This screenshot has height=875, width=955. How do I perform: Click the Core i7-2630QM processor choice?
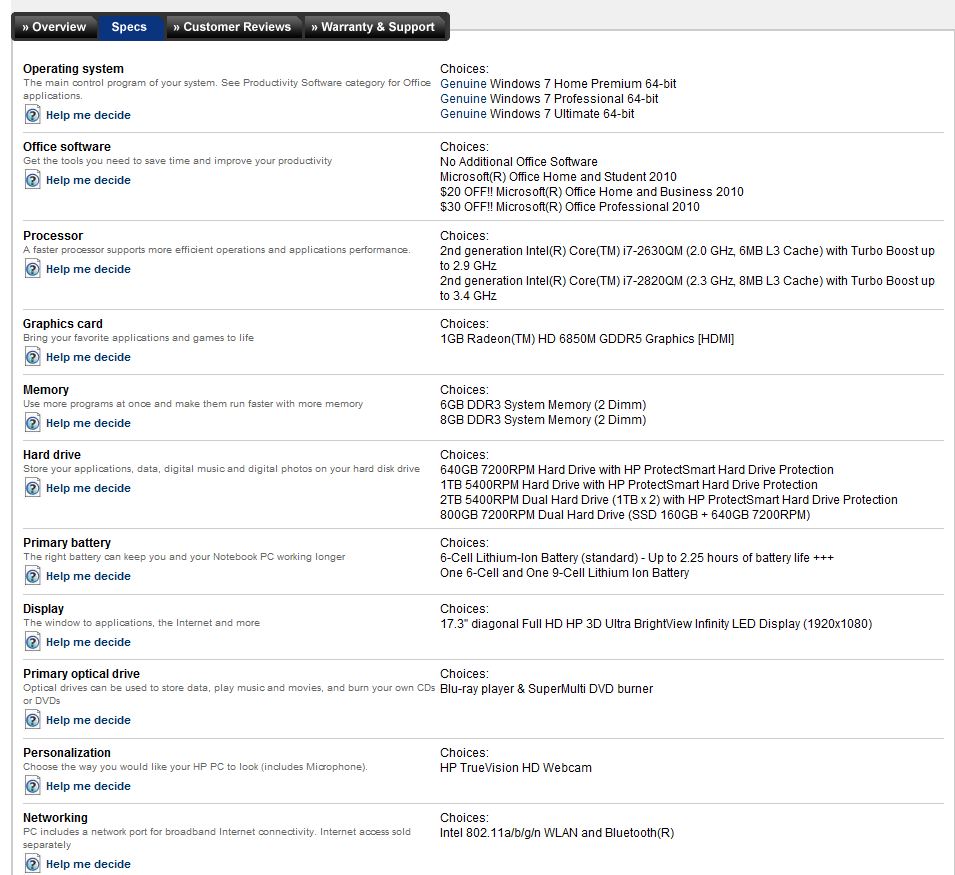click(x=687, y=258)
